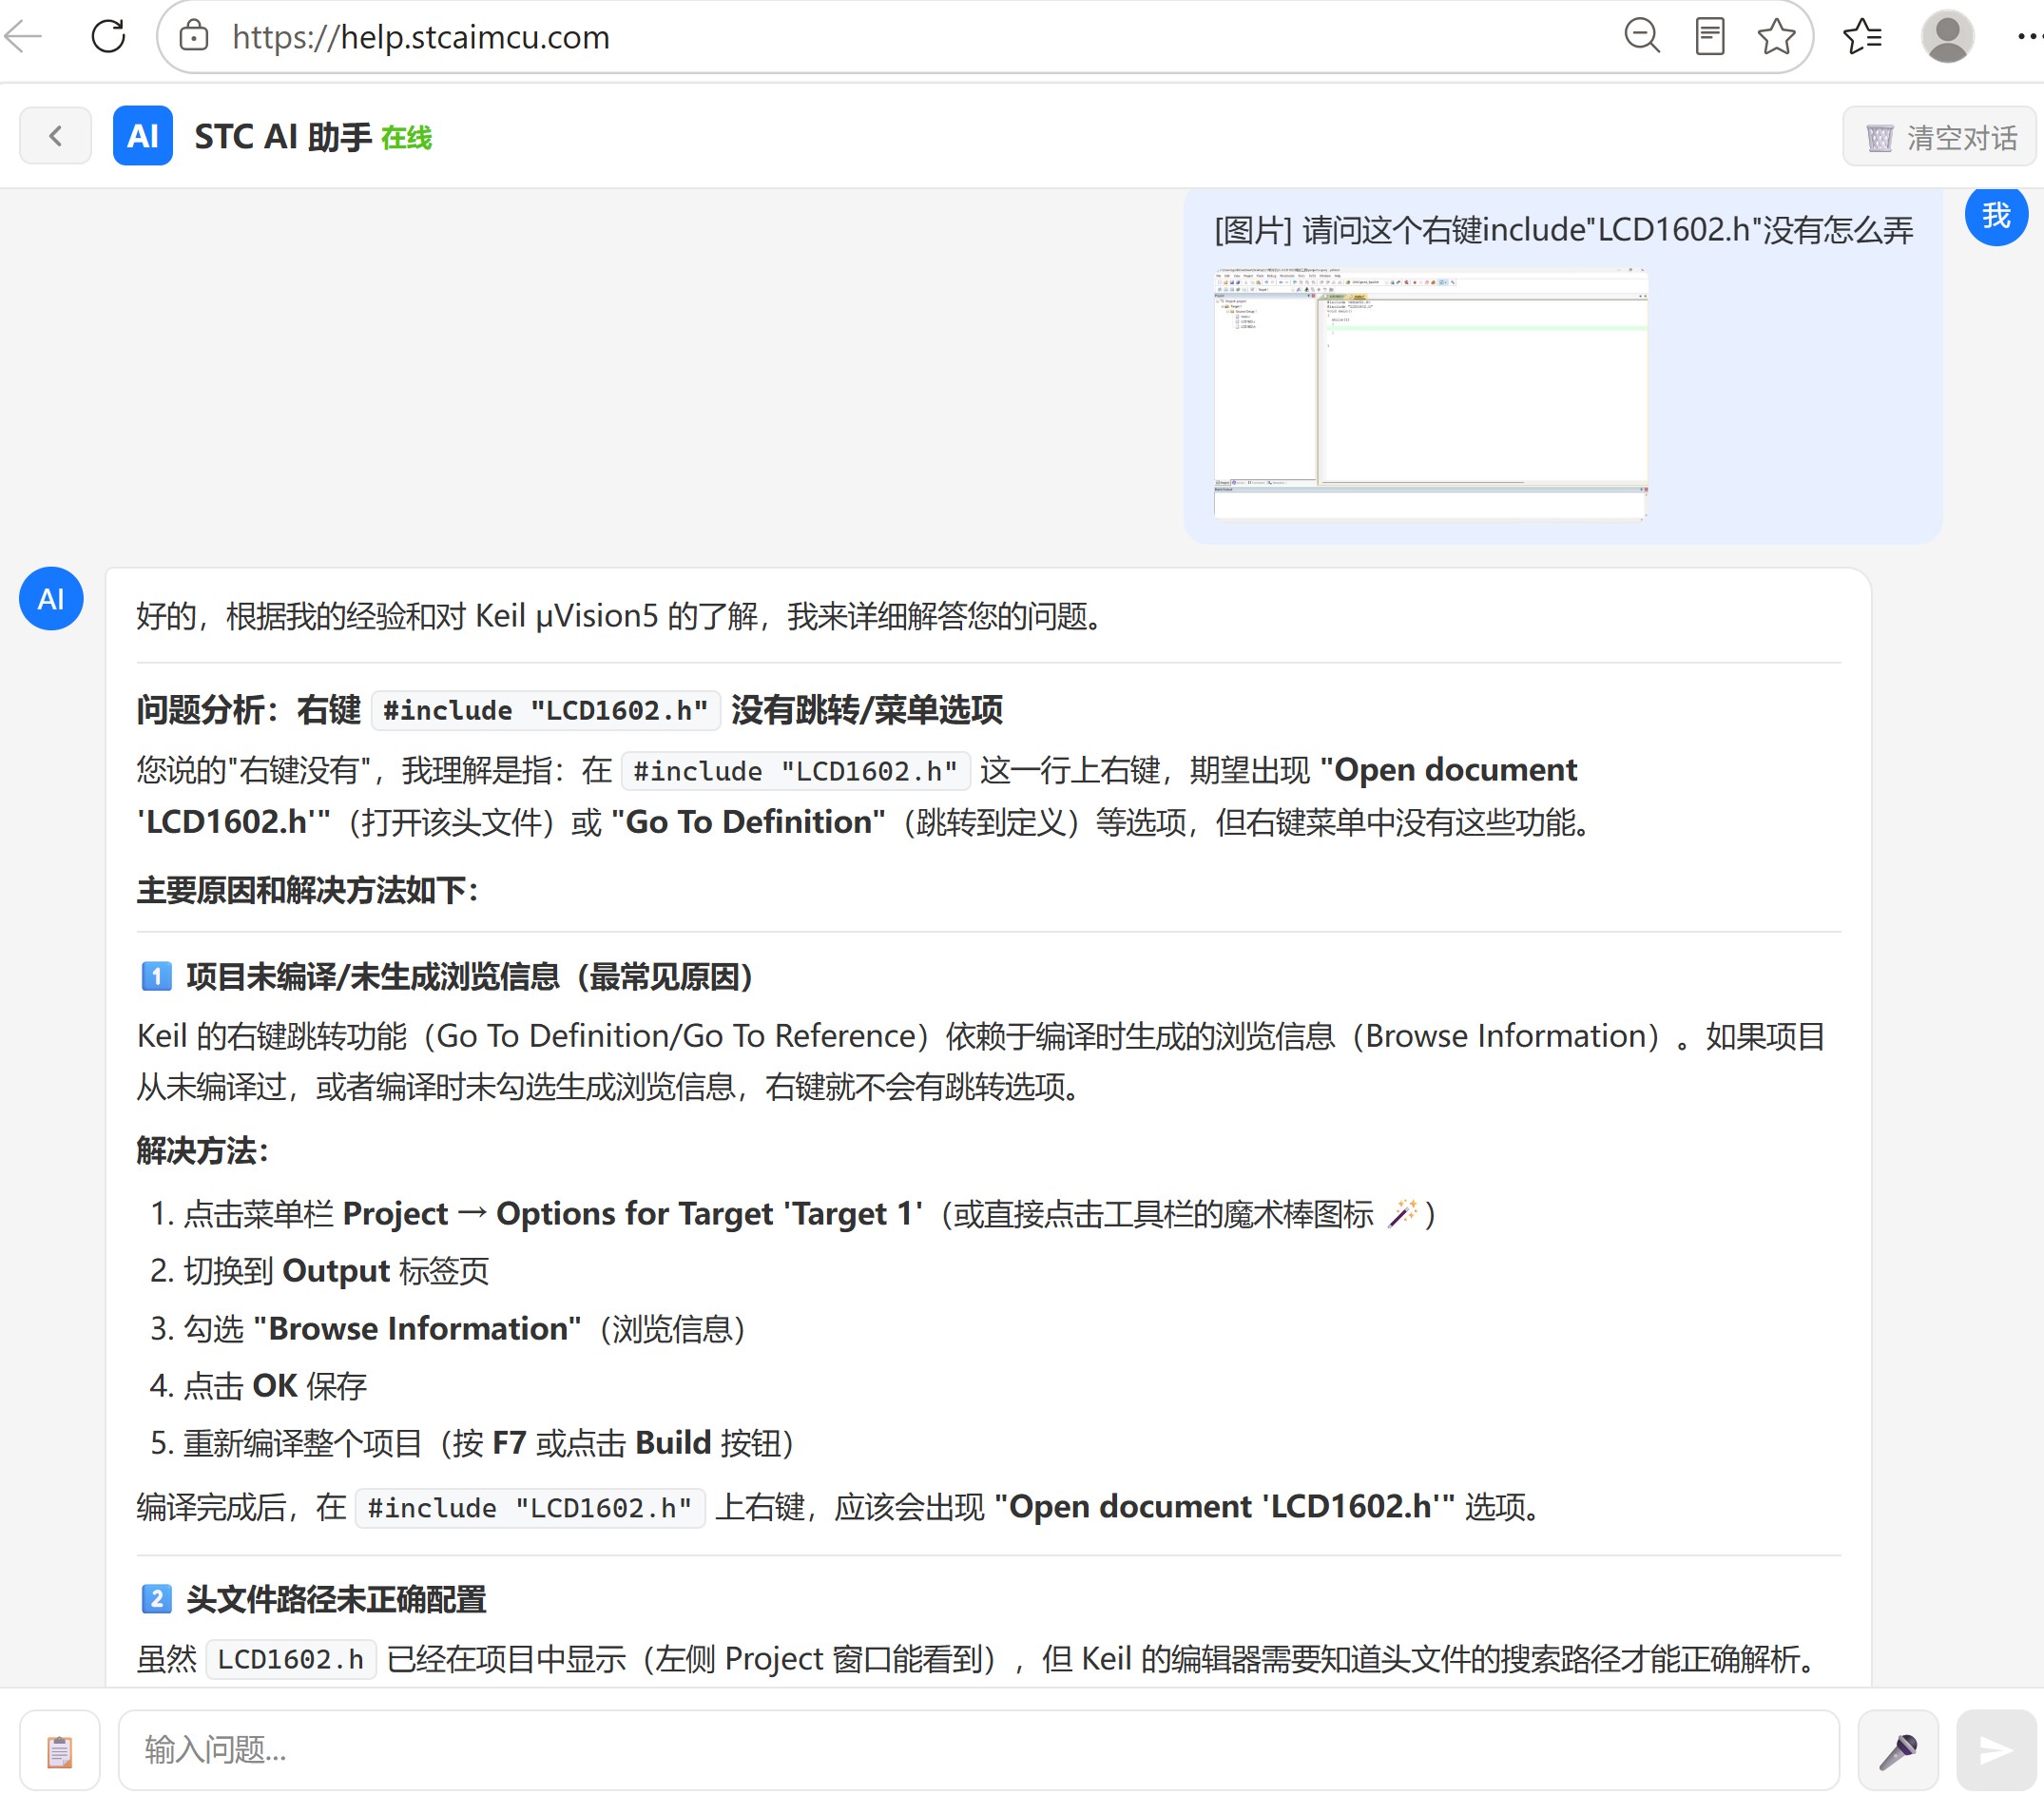The image size is (2044, 1795).
Task: Click the blue number 1 badge
Action: click(156, 977)
